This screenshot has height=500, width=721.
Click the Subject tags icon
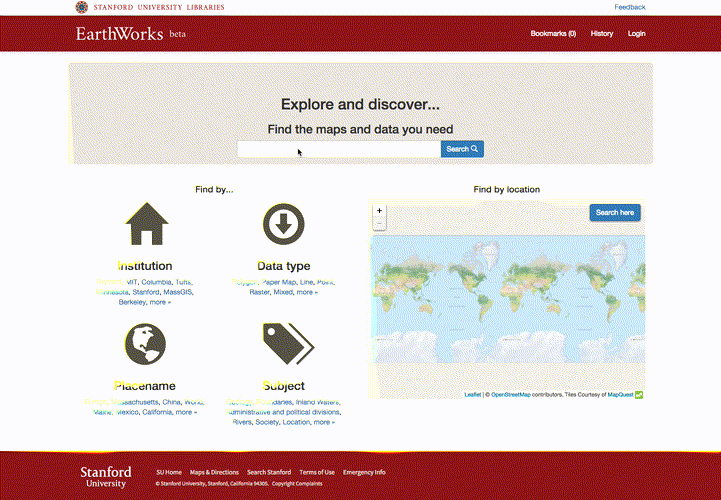click(286, 344)
